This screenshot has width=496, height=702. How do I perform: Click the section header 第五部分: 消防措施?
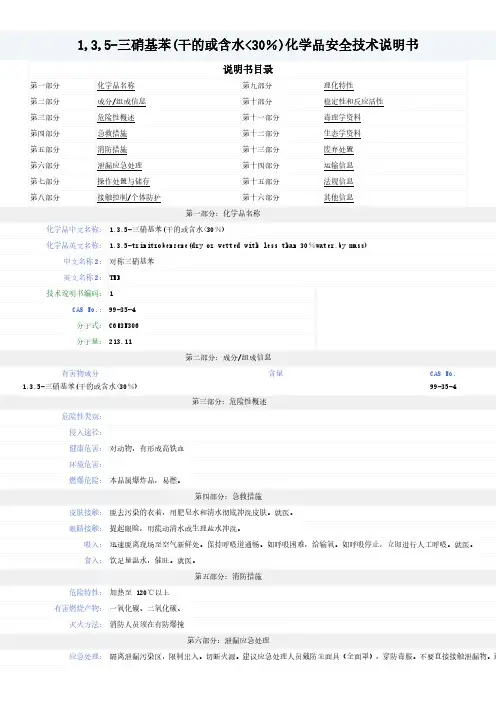pyautogui.click(x=228, y=576)
